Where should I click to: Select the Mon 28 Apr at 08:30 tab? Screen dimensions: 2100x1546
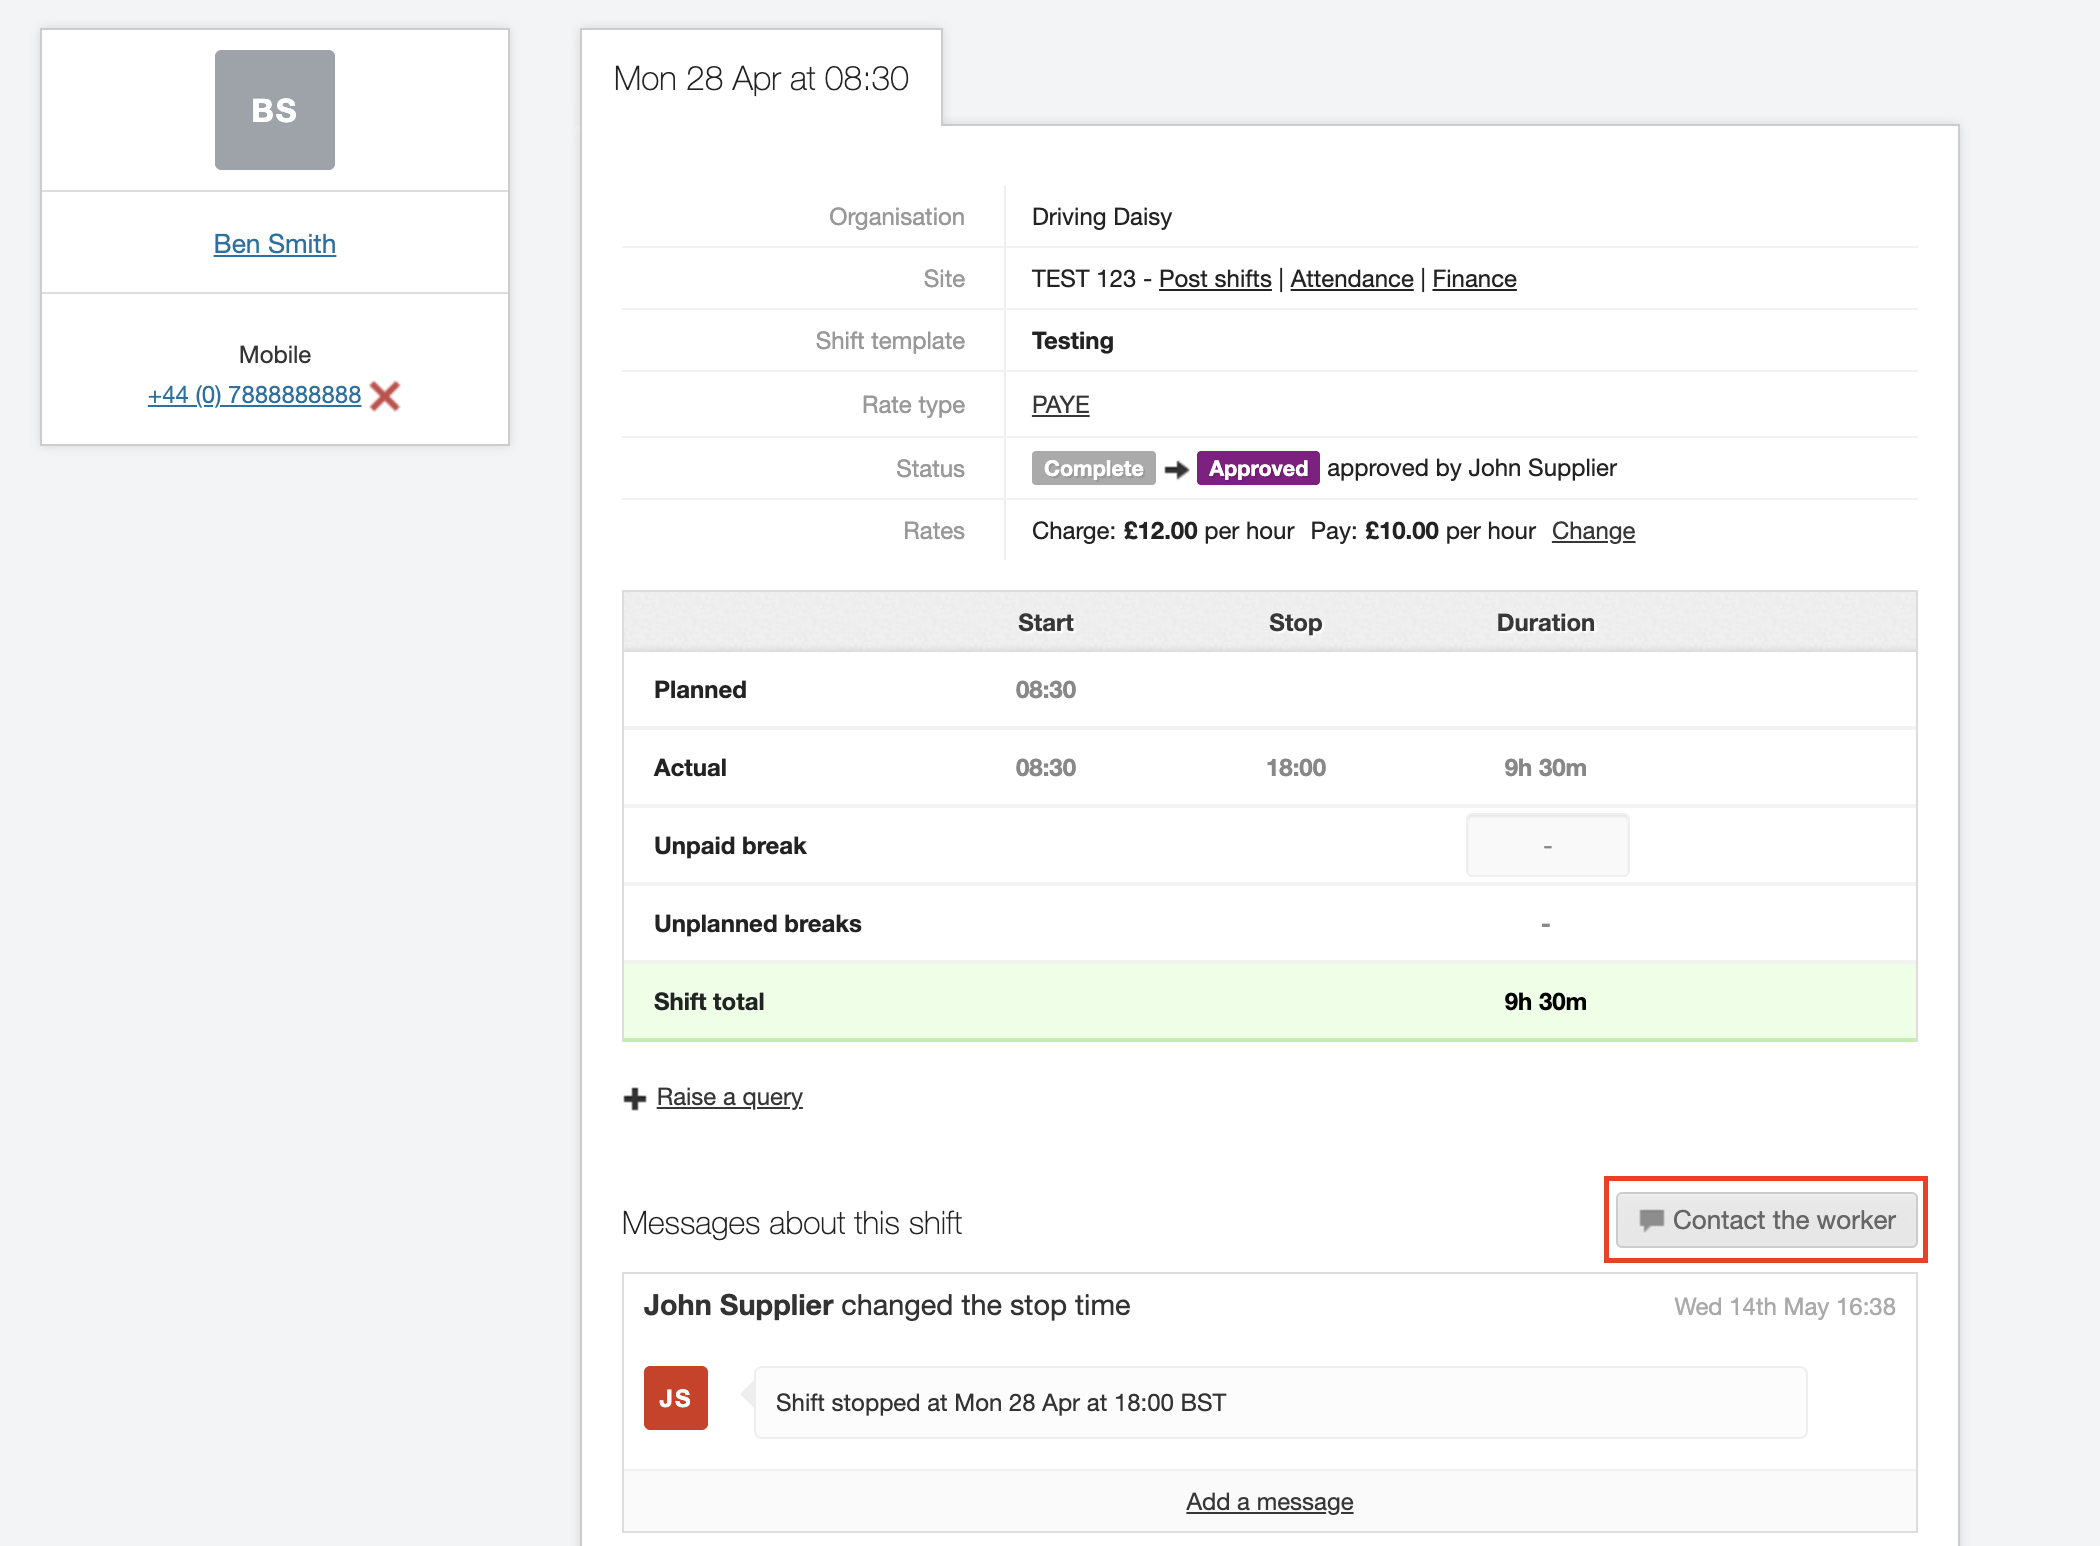(x=761, y=78)
